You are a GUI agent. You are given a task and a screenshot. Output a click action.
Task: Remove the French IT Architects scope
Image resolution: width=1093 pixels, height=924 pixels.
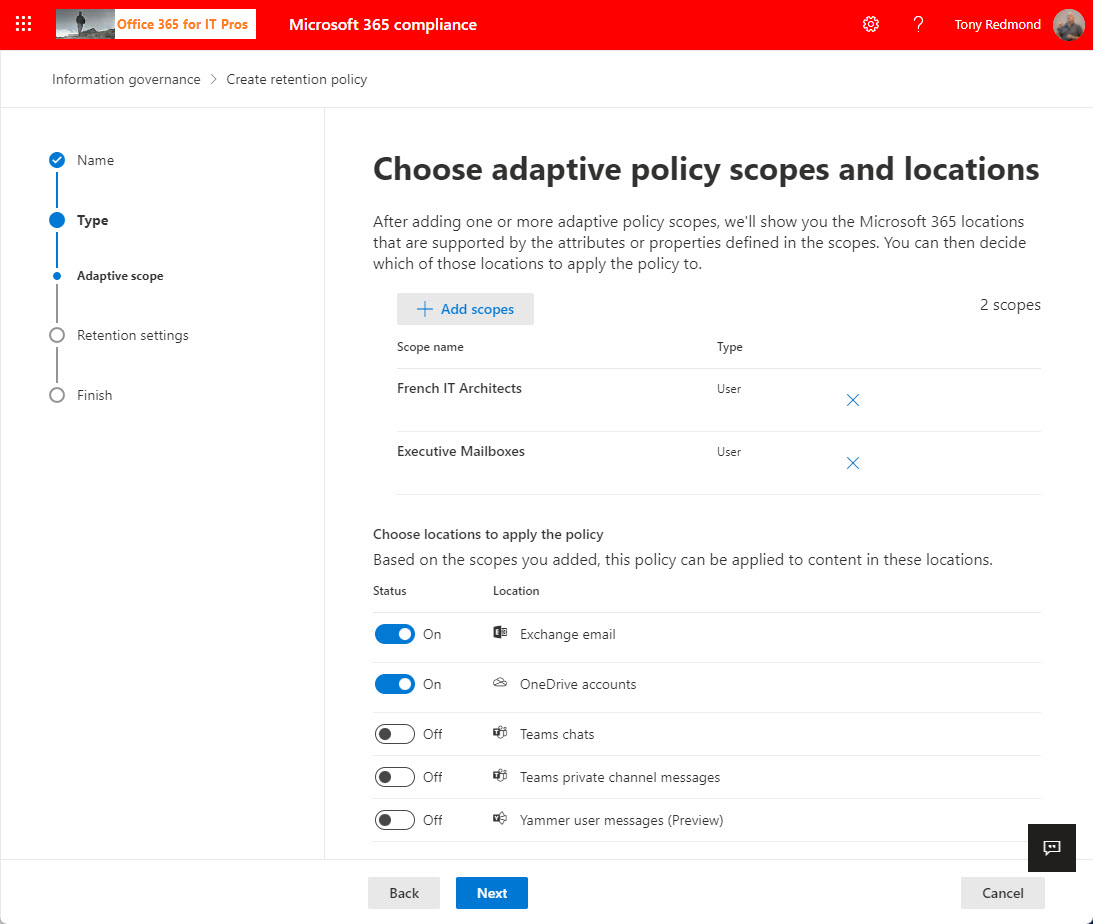point(852,399)
